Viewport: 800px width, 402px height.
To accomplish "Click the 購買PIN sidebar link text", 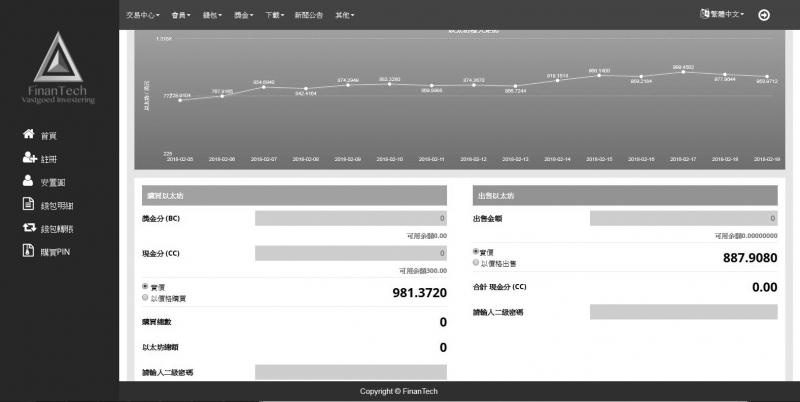I will tap(55, 251).
